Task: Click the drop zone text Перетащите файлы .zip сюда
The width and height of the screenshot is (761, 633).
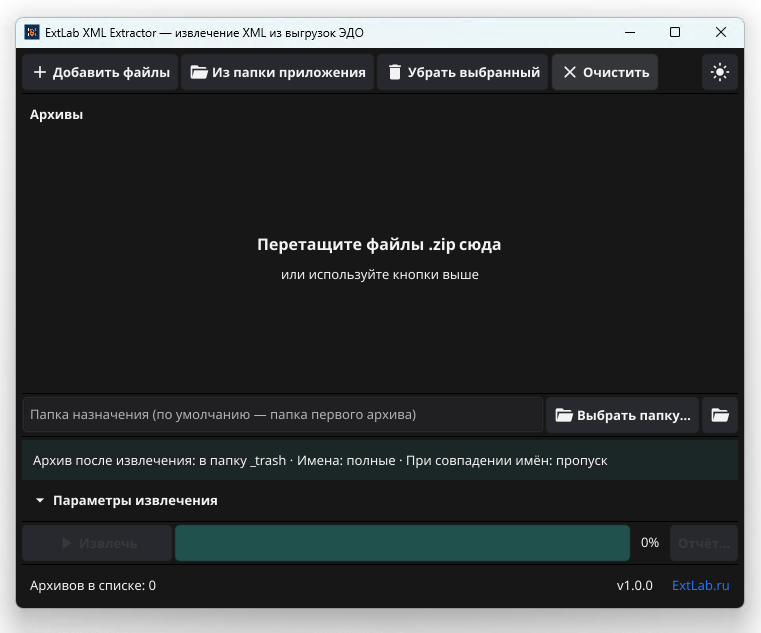Action: 379,244
